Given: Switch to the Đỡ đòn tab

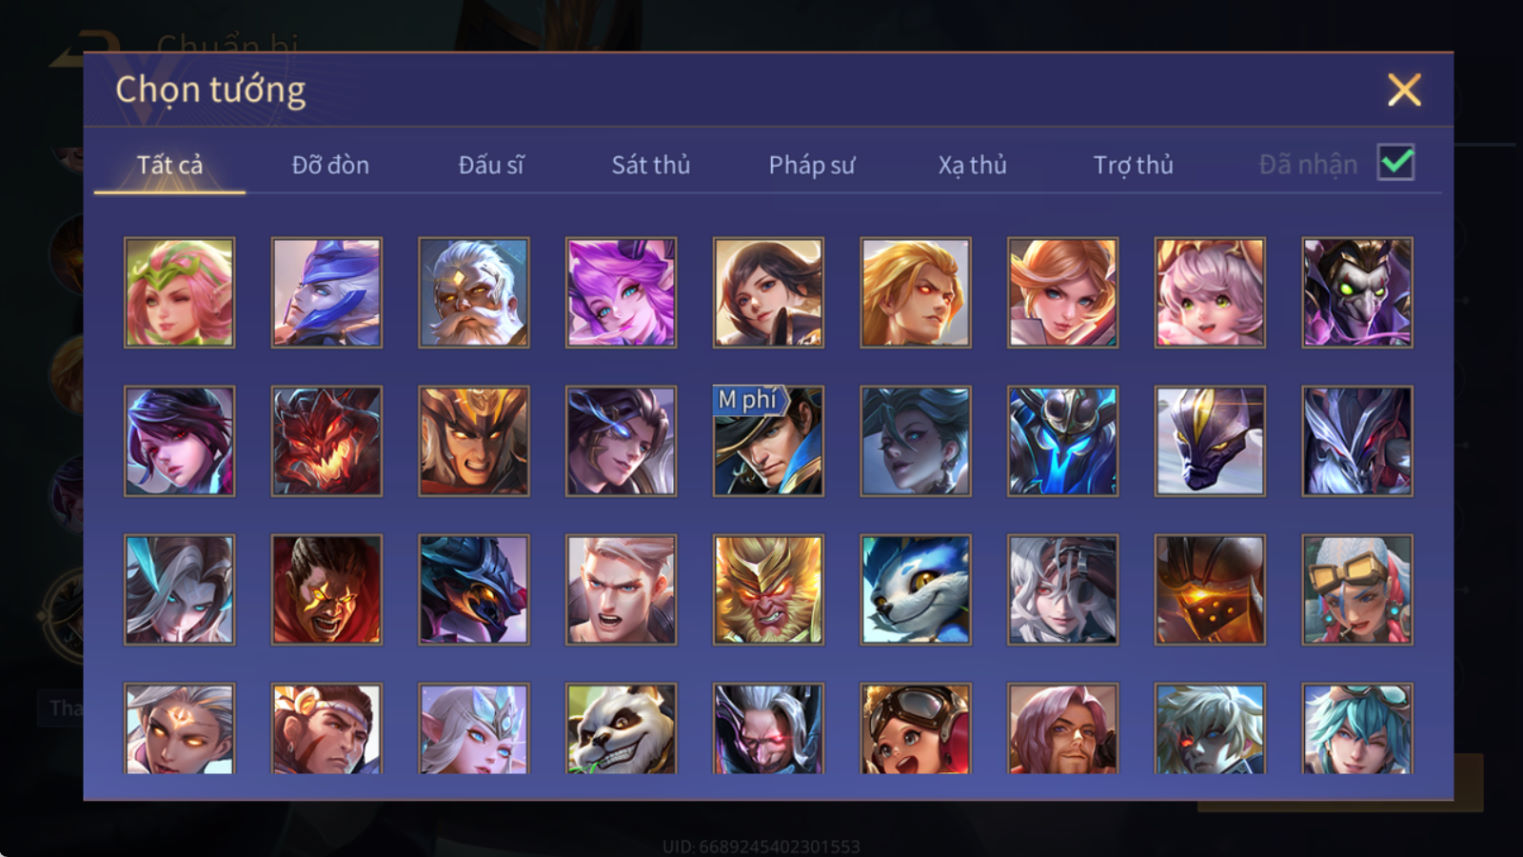Looking at the screenshot, I should pos(330,165).
